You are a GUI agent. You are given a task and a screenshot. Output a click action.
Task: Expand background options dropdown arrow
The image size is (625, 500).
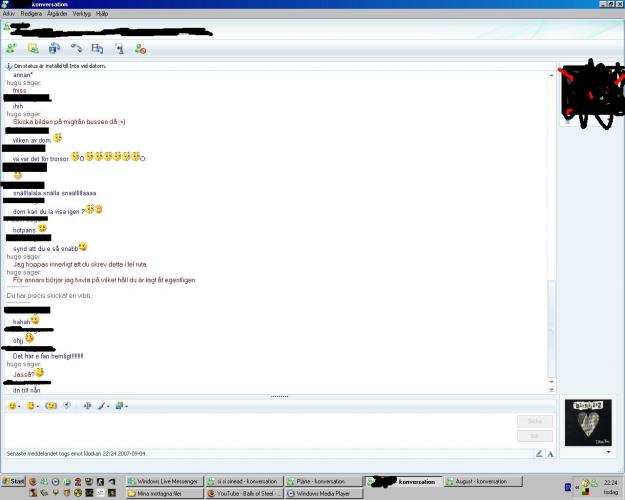point(126,407)
